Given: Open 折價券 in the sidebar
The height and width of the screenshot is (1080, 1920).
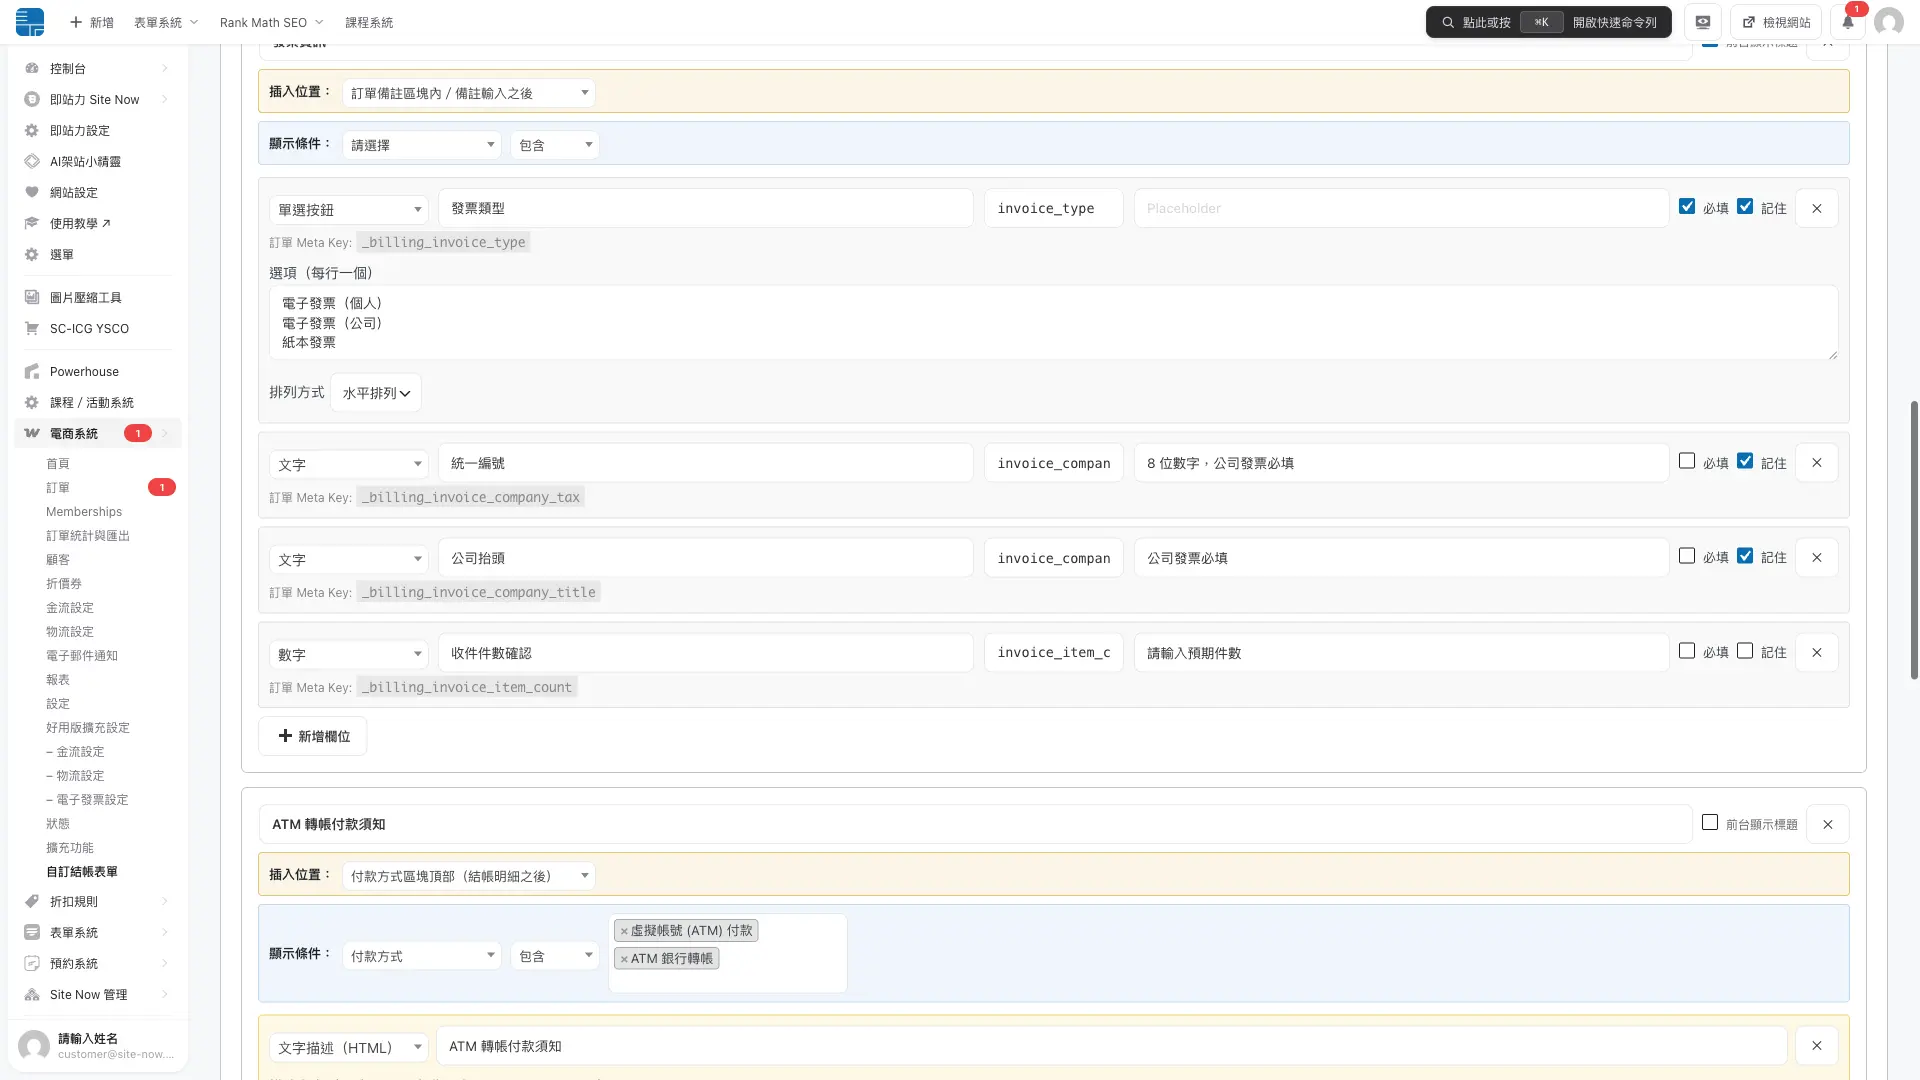Looking at the screenshot, I should 64,584.
